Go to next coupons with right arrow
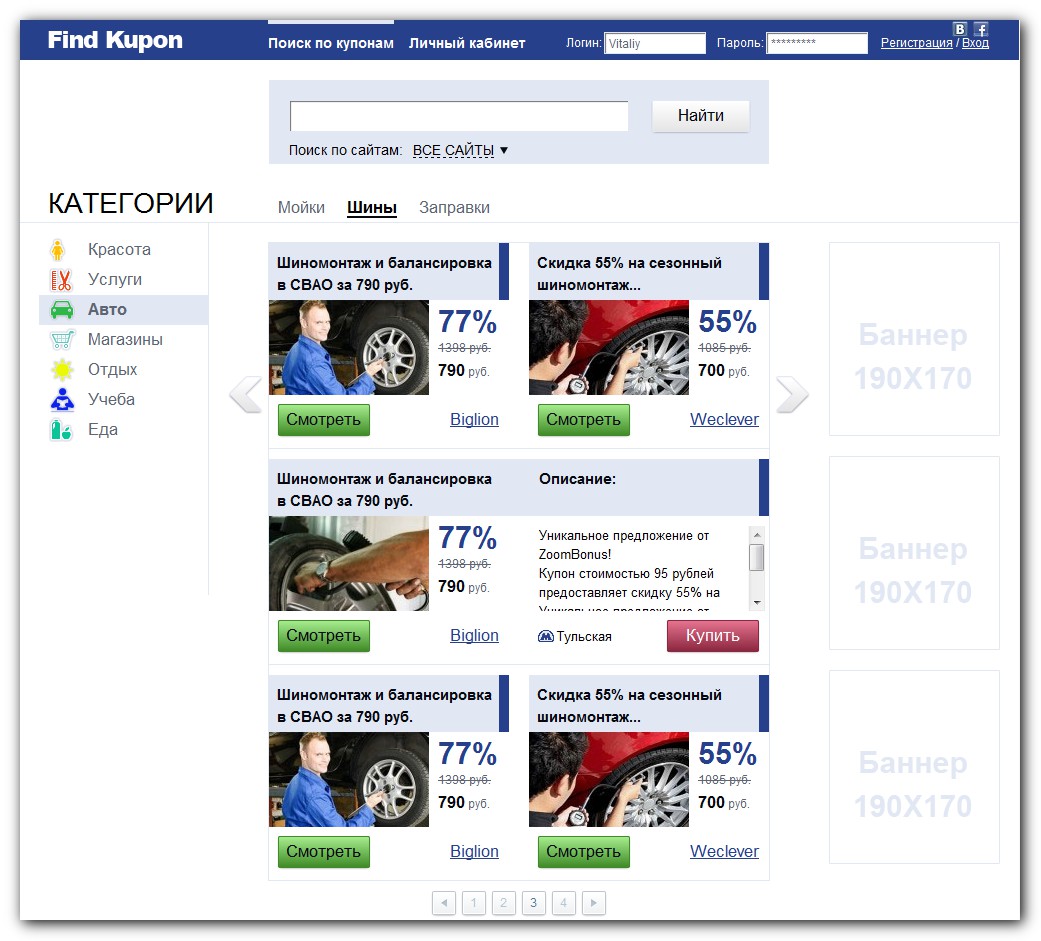The height and width of the screenshot is (941, 1041). pos(792,394)
